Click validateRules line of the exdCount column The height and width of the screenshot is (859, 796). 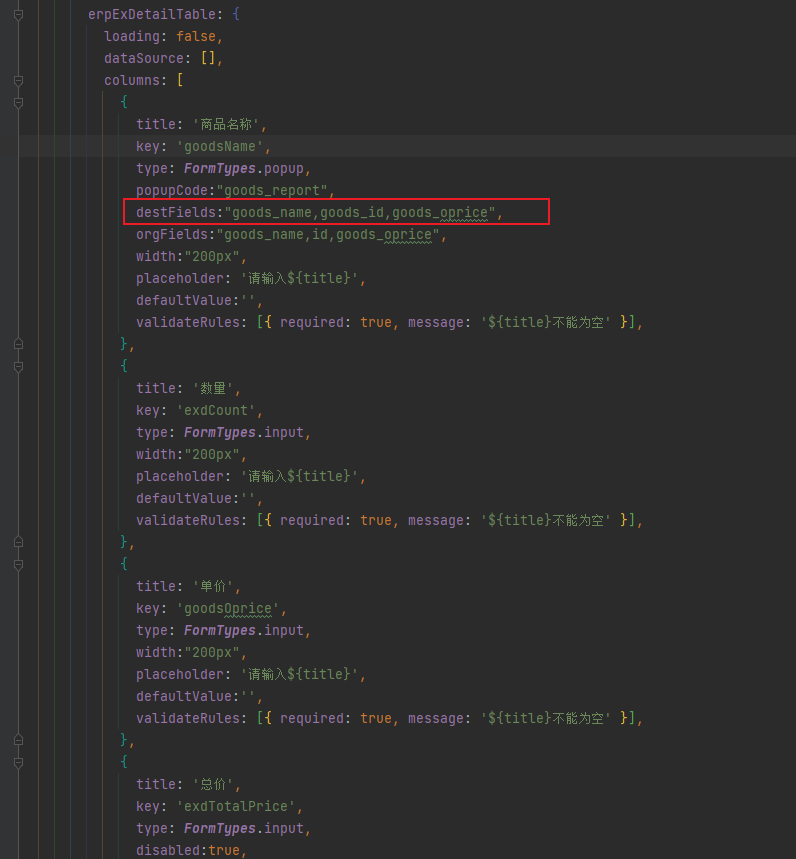(x=389, y=520)
